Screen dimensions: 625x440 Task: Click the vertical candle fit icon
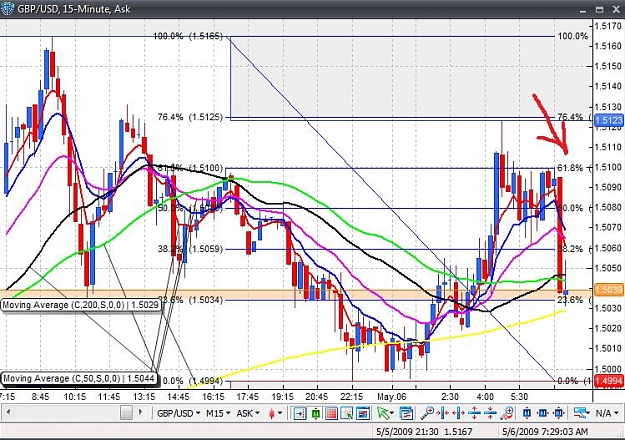pyautogui.click(x=527, y=413)
